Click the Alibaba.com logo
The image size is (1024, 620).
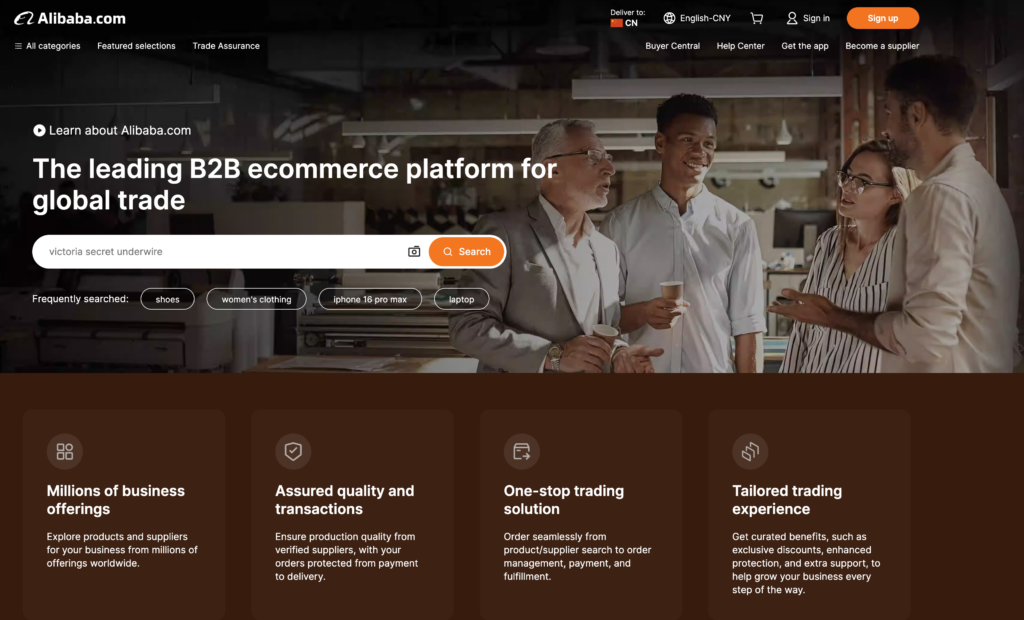[69, 18]
